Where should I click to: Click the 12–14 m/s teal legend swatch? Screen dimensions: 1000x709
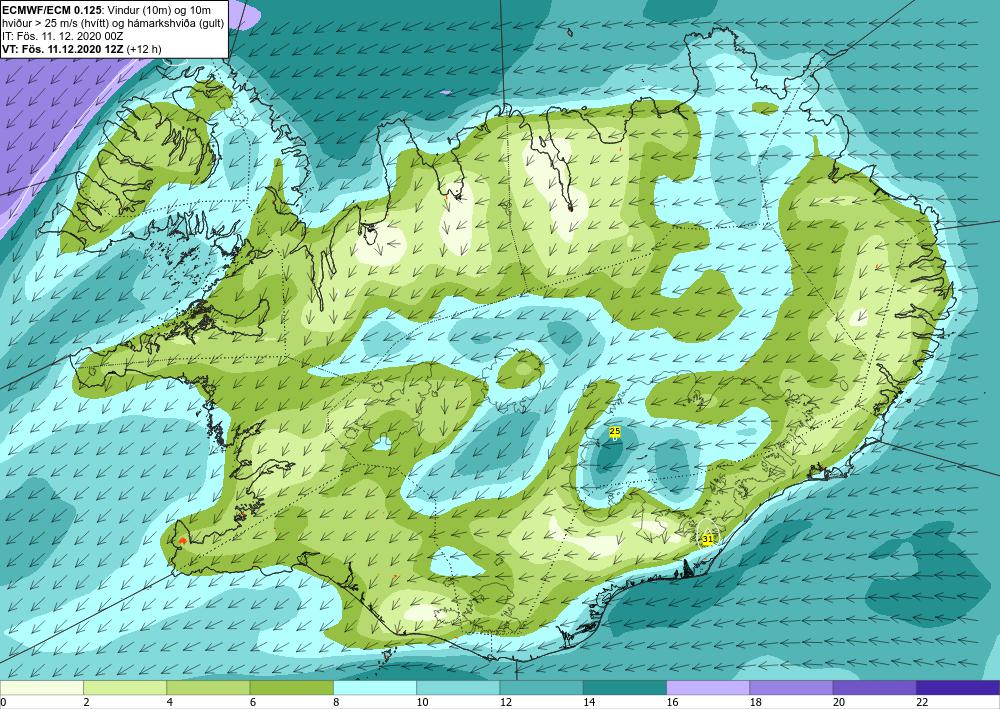[541, 687]
